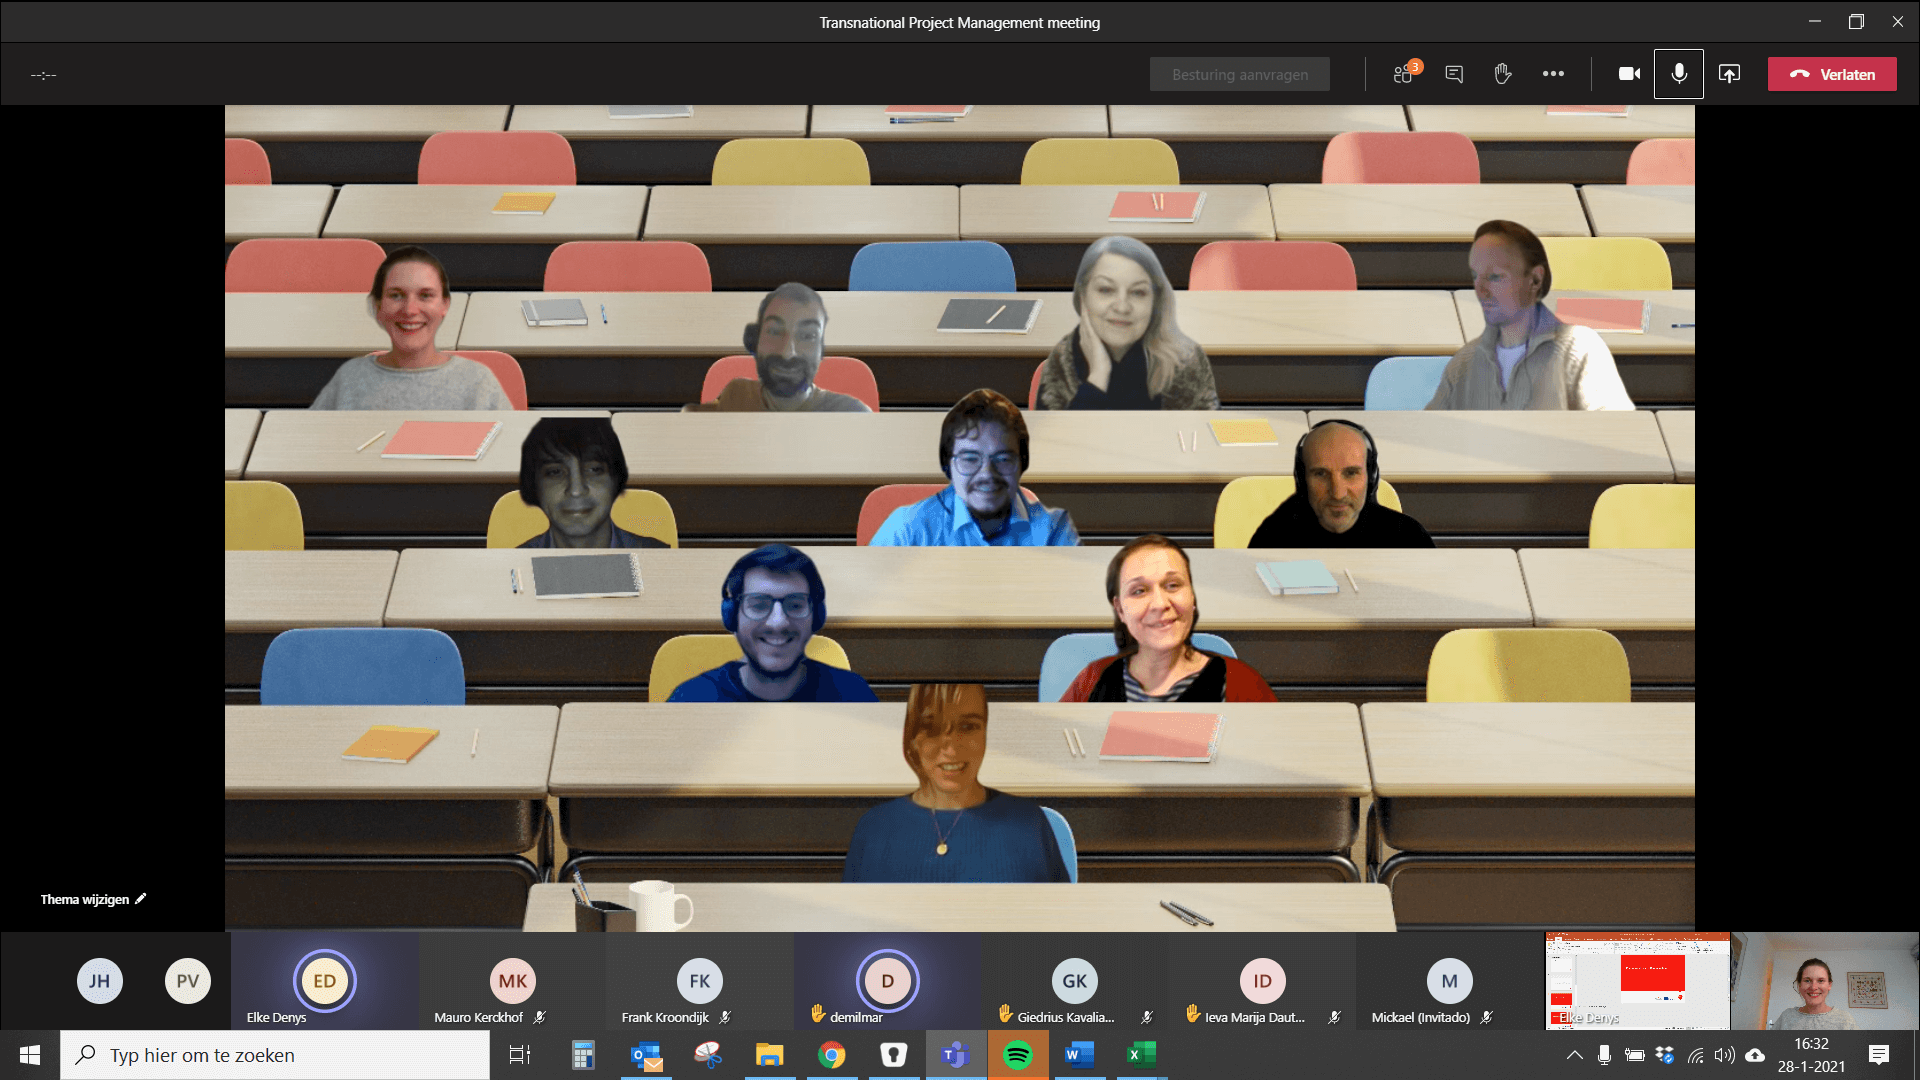Click the taskbar search field
Image resolution: width=1920 pixels, height=1080 pixels.
pos(275,1055)
